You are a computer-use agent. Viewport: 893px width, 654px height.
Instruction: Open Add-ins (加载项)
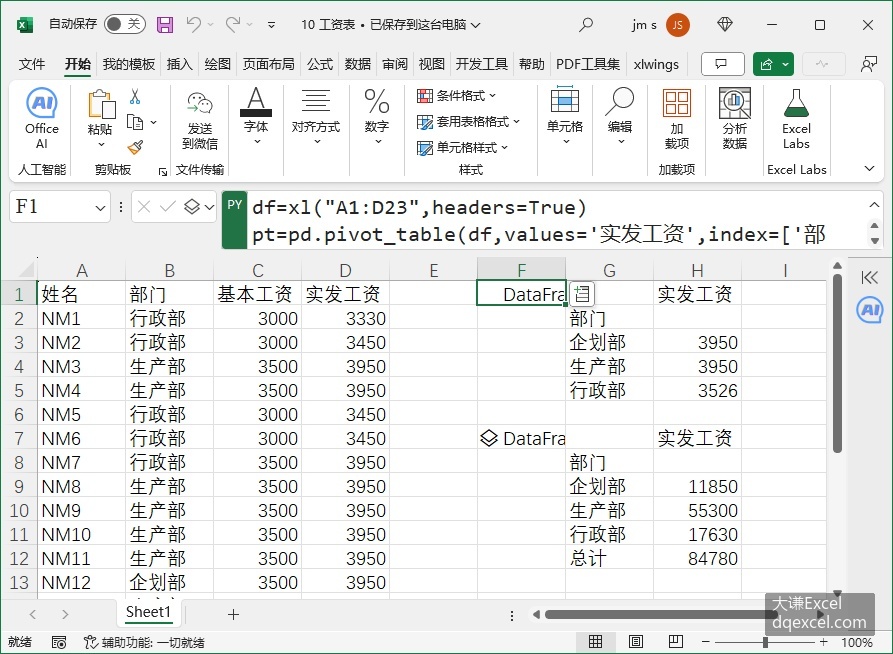click(677, 119)
